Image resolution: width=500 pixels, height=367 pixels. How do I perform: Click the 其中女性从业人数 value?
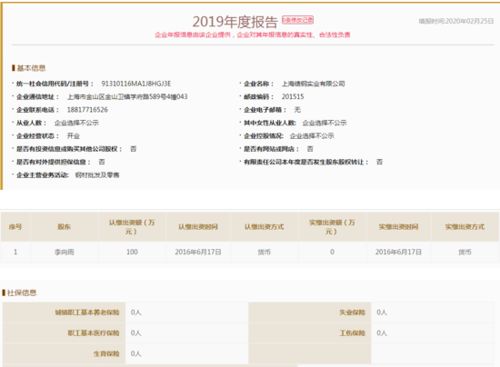point(324,123)
